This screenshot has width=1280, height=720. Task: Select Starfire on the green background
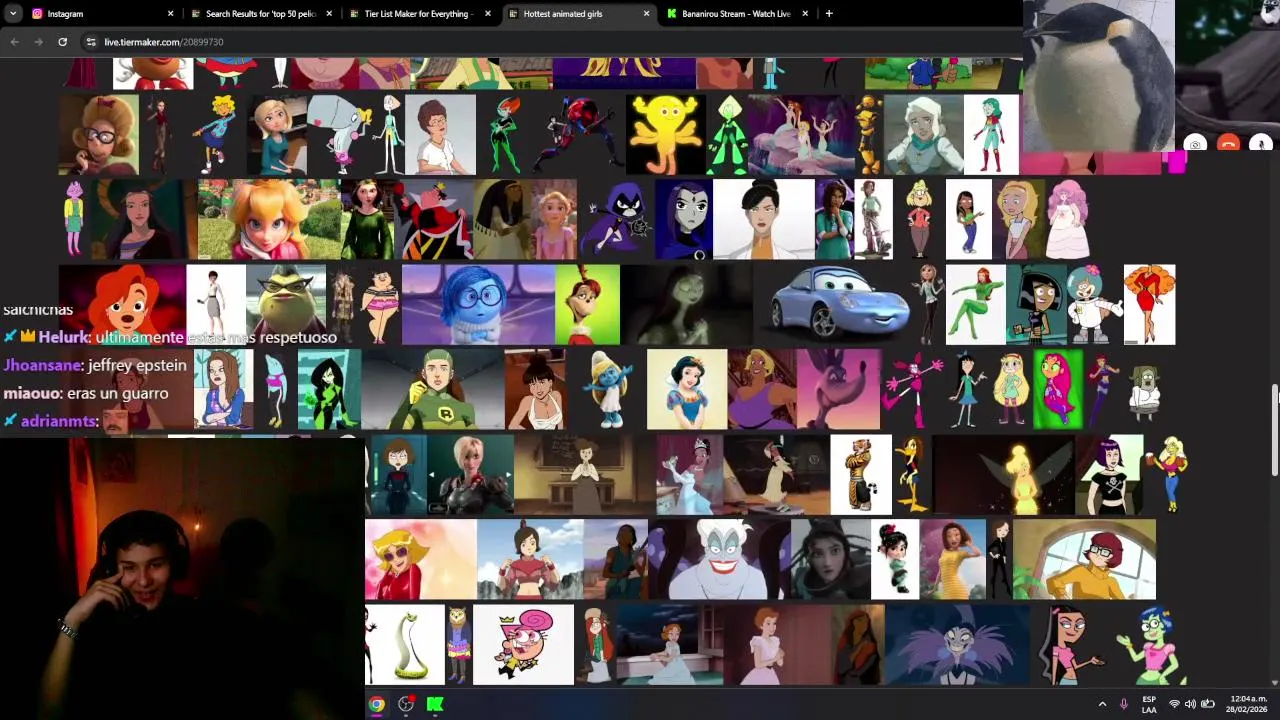1057,389
